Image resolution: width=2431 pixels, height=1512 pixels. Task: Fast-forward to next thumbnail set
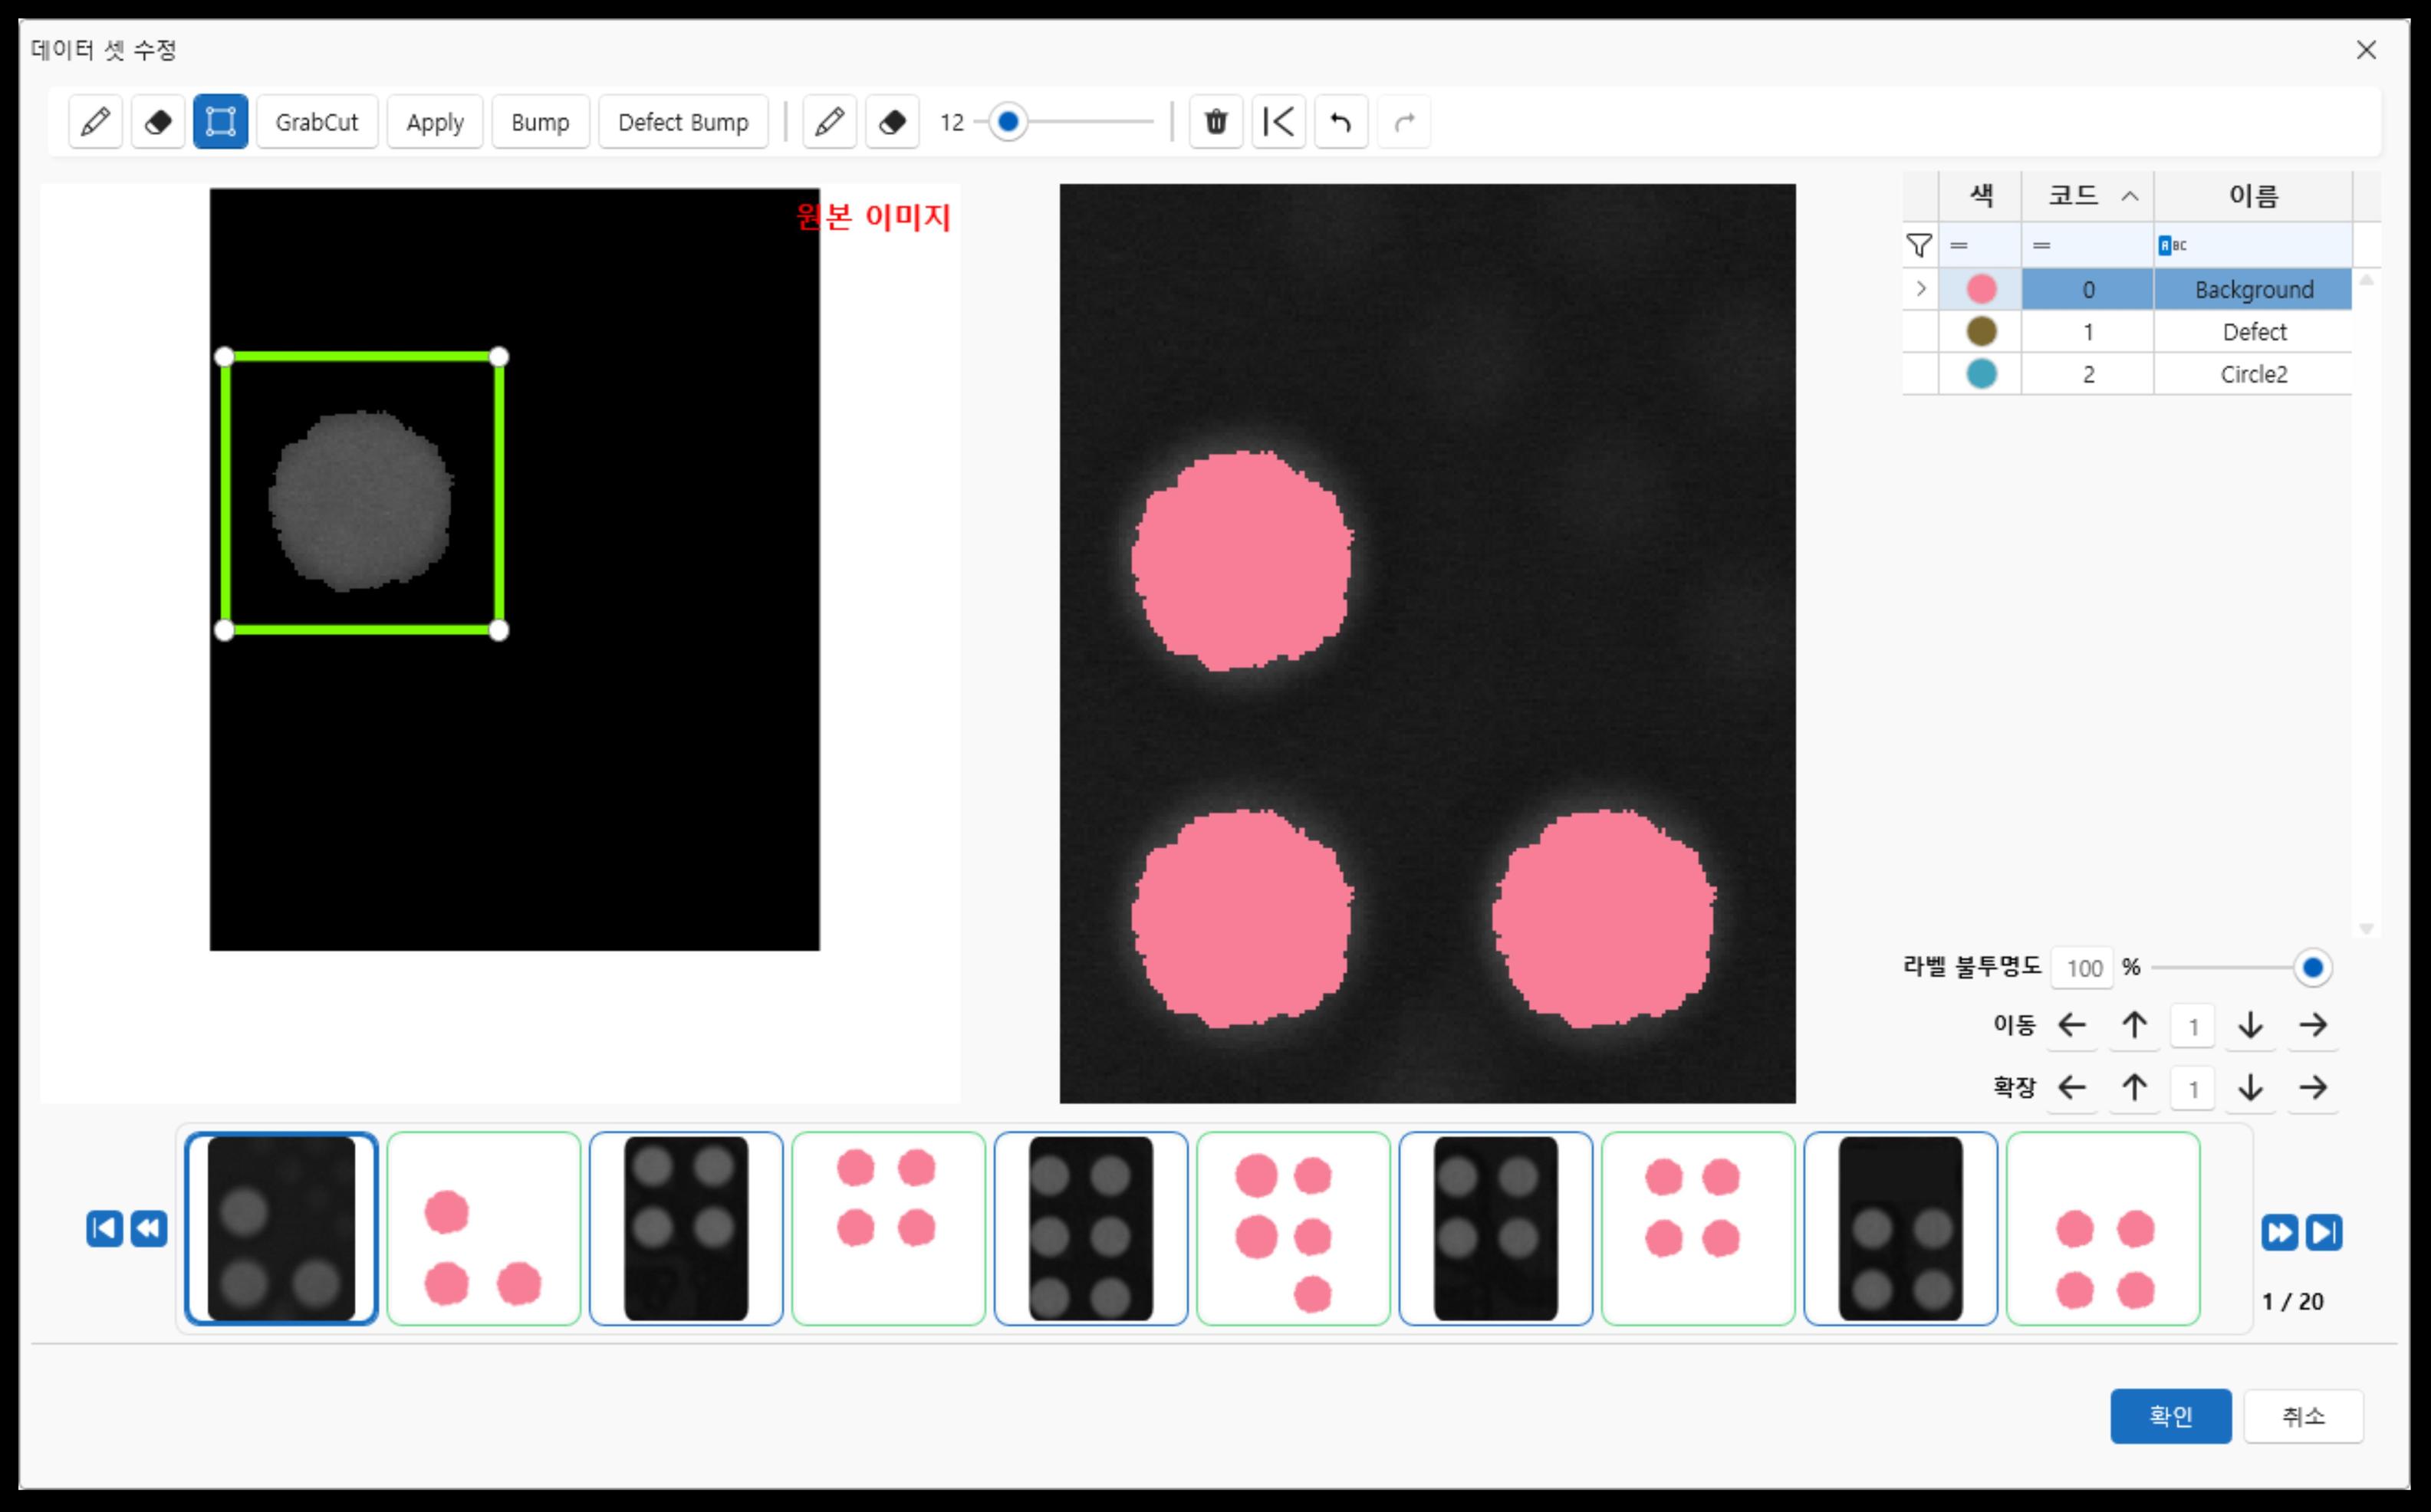pyautogui.click(x=2279, y=1232)
